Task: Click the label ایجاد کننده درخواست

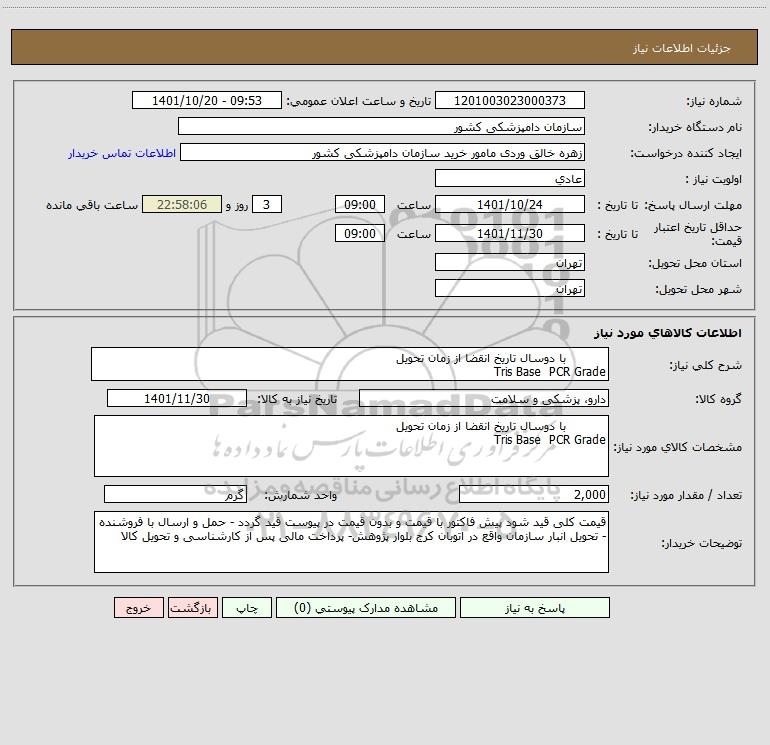Action: [x=686, y=153]
